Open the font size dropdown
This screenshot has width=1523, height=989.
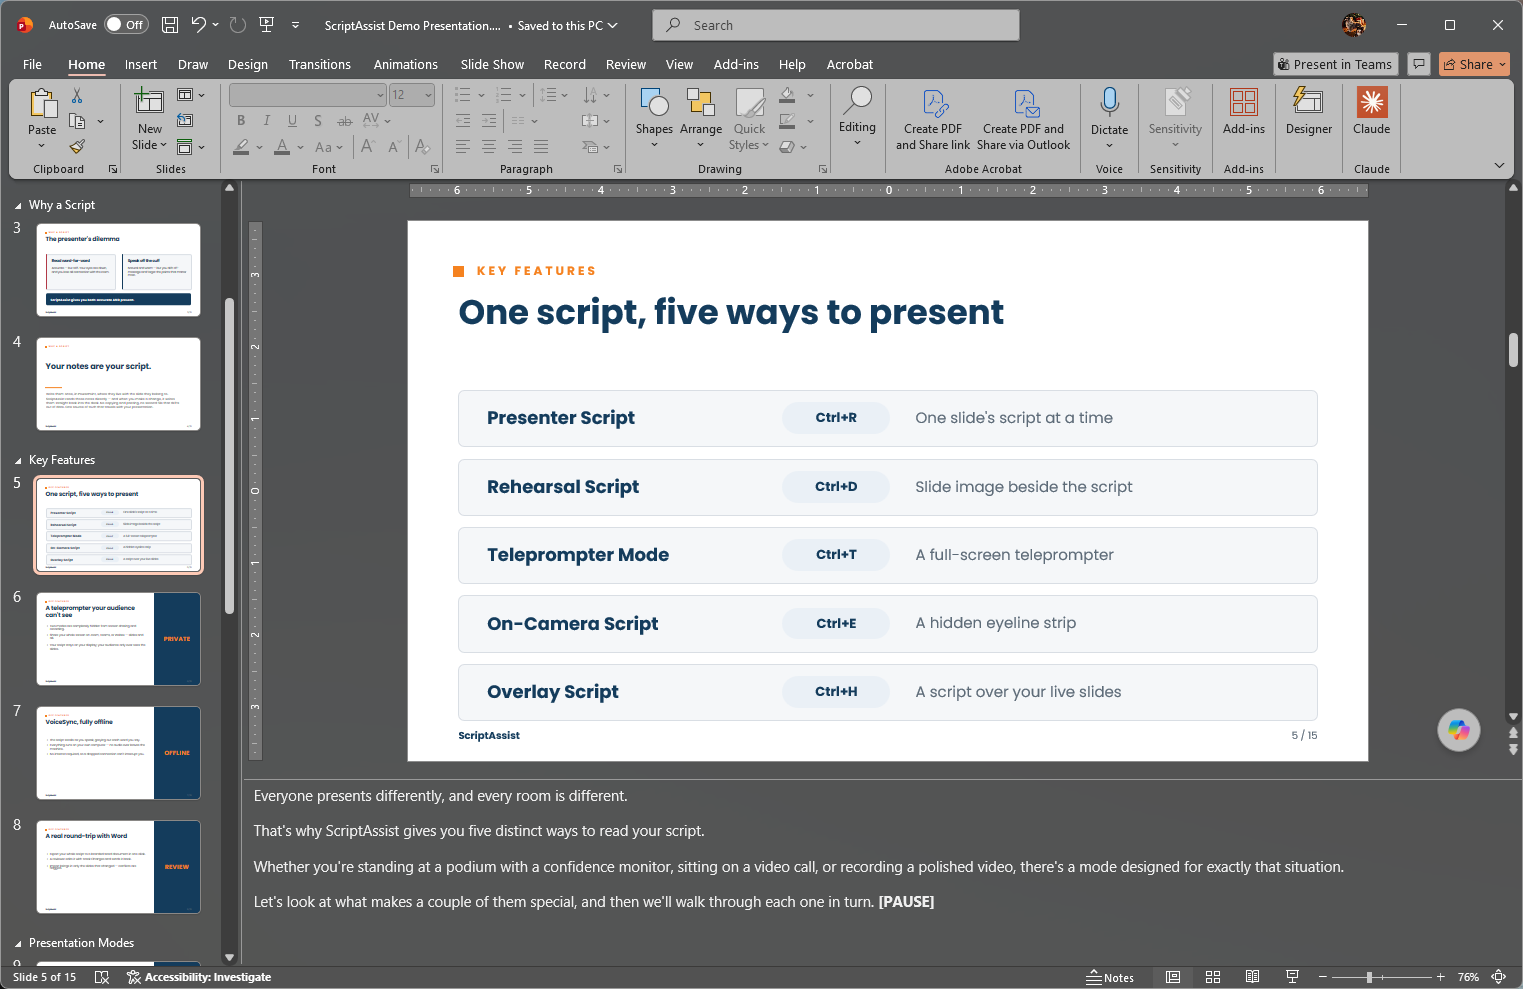429,95
